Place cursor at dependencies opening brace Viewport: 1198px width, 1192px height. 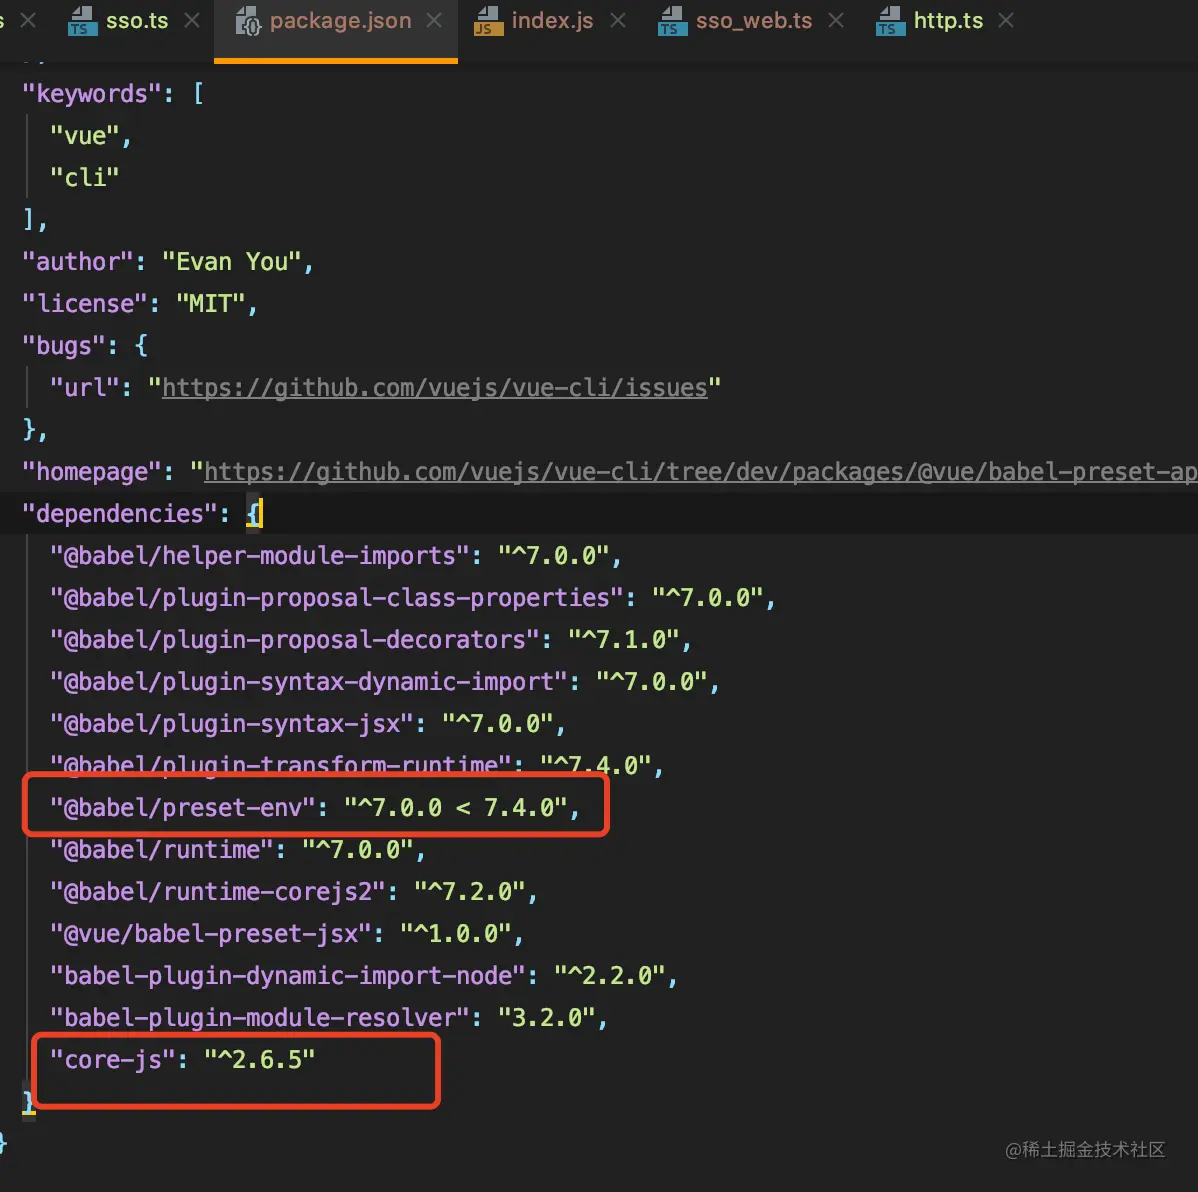point(254,513)
